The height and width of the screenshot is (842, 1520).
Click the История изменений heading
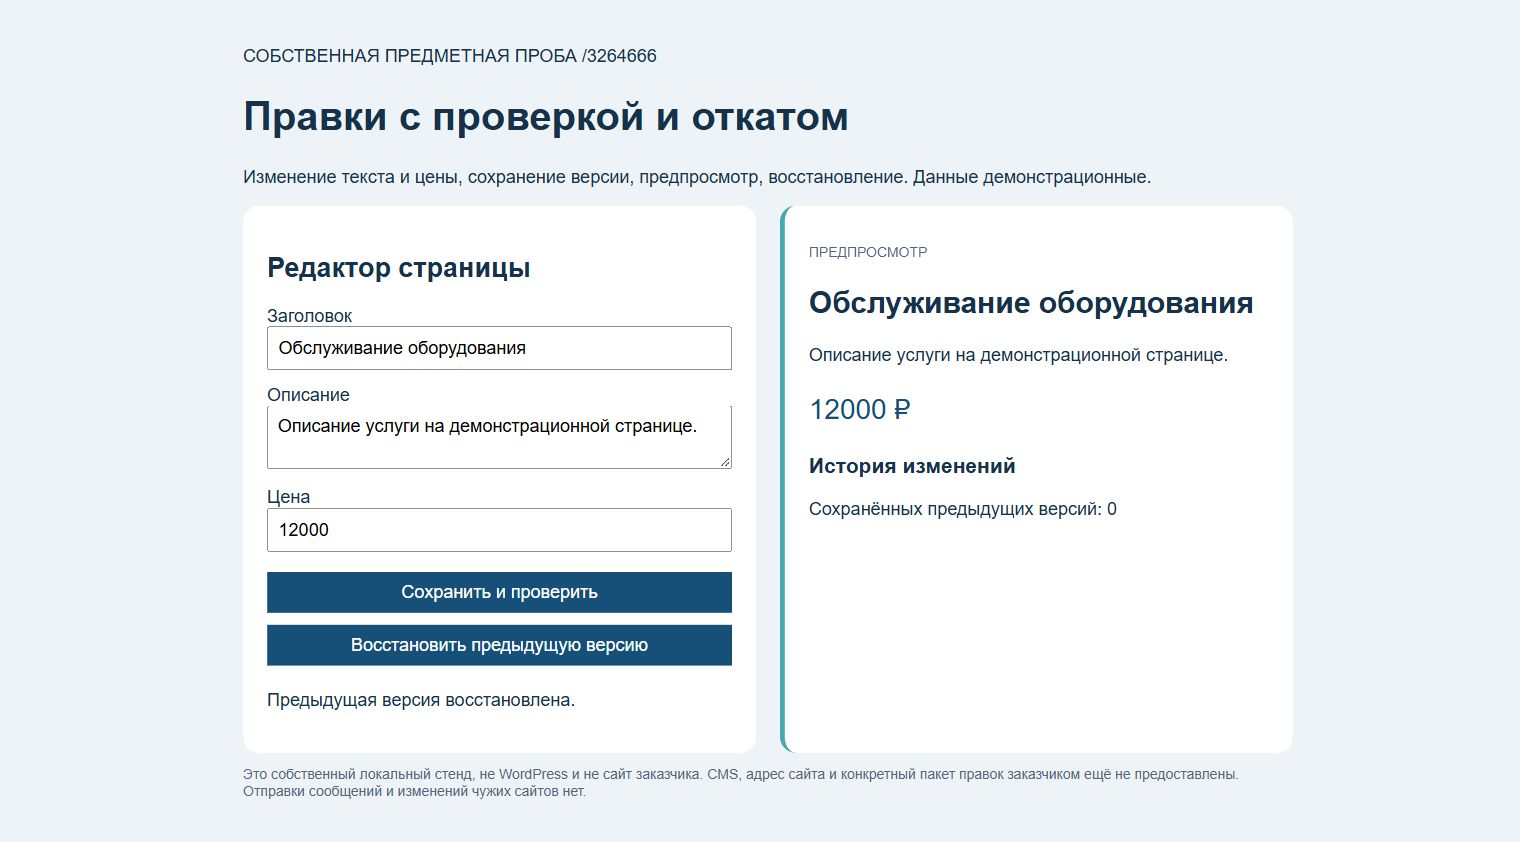click(x=912, y=466)
